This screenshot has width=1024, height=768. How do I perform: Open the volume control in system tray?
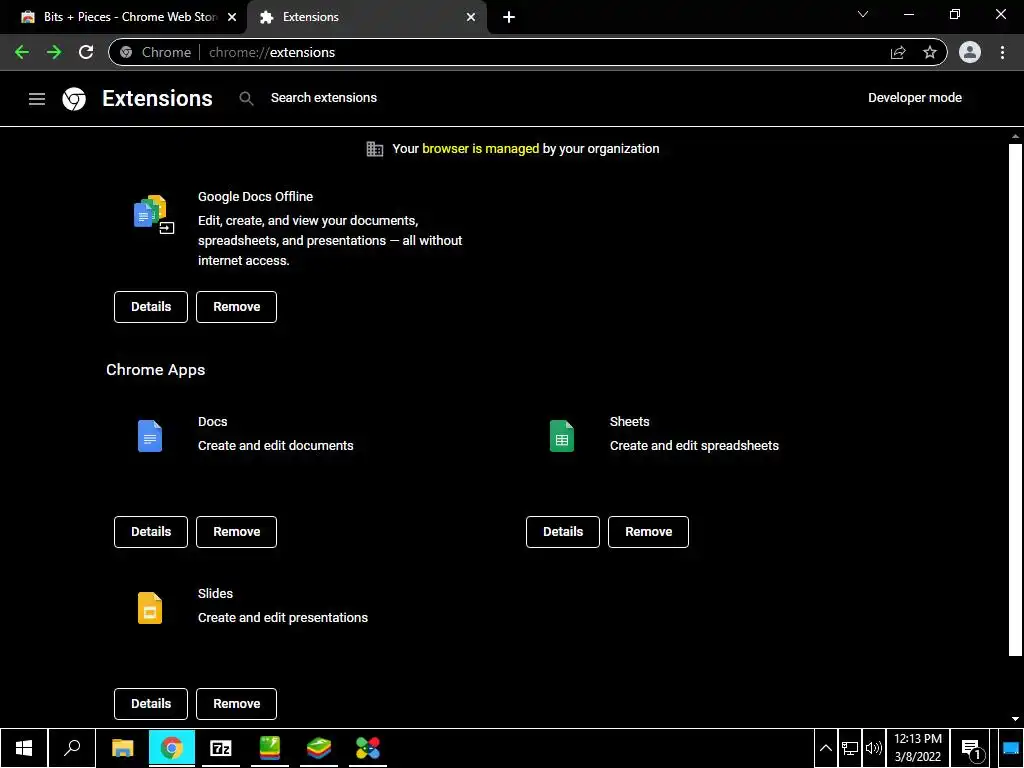click(873, 748)
